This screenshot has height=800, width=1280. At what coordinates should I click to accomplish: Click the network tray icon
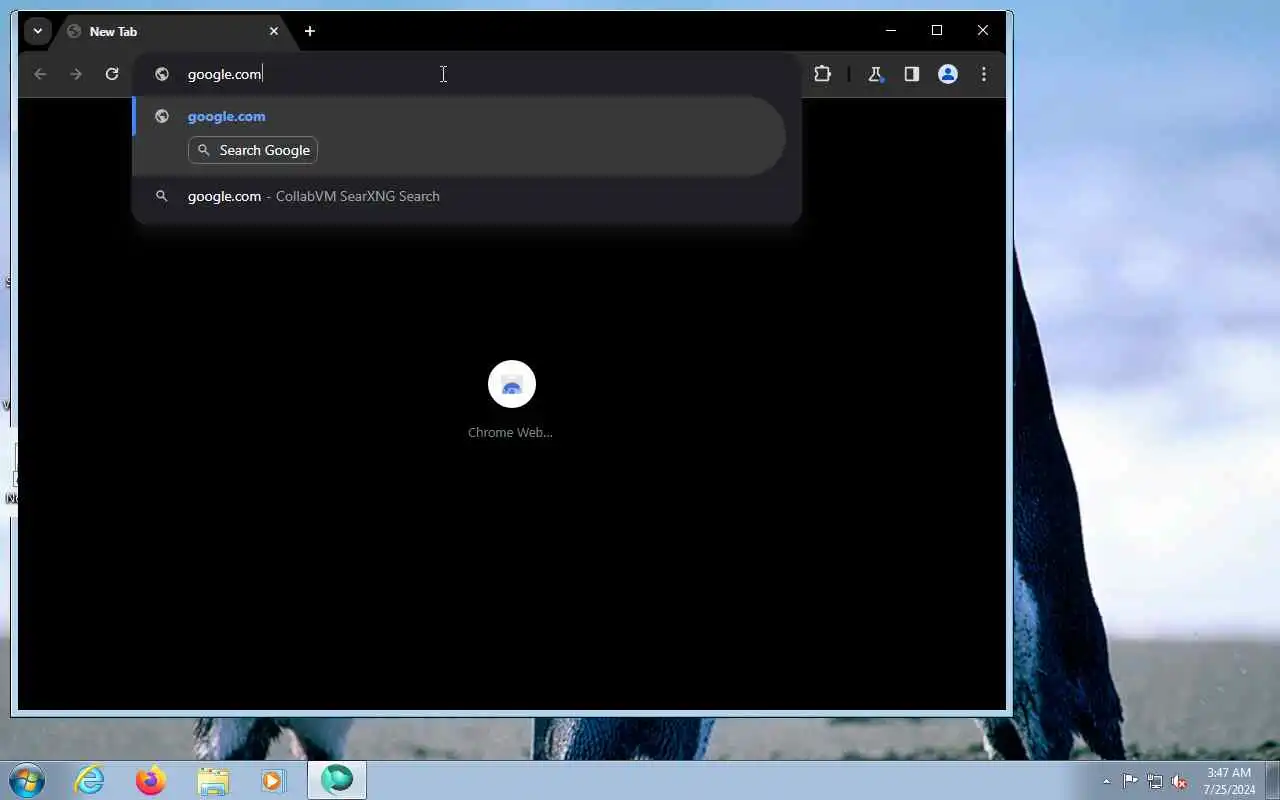pos(1155,781)
